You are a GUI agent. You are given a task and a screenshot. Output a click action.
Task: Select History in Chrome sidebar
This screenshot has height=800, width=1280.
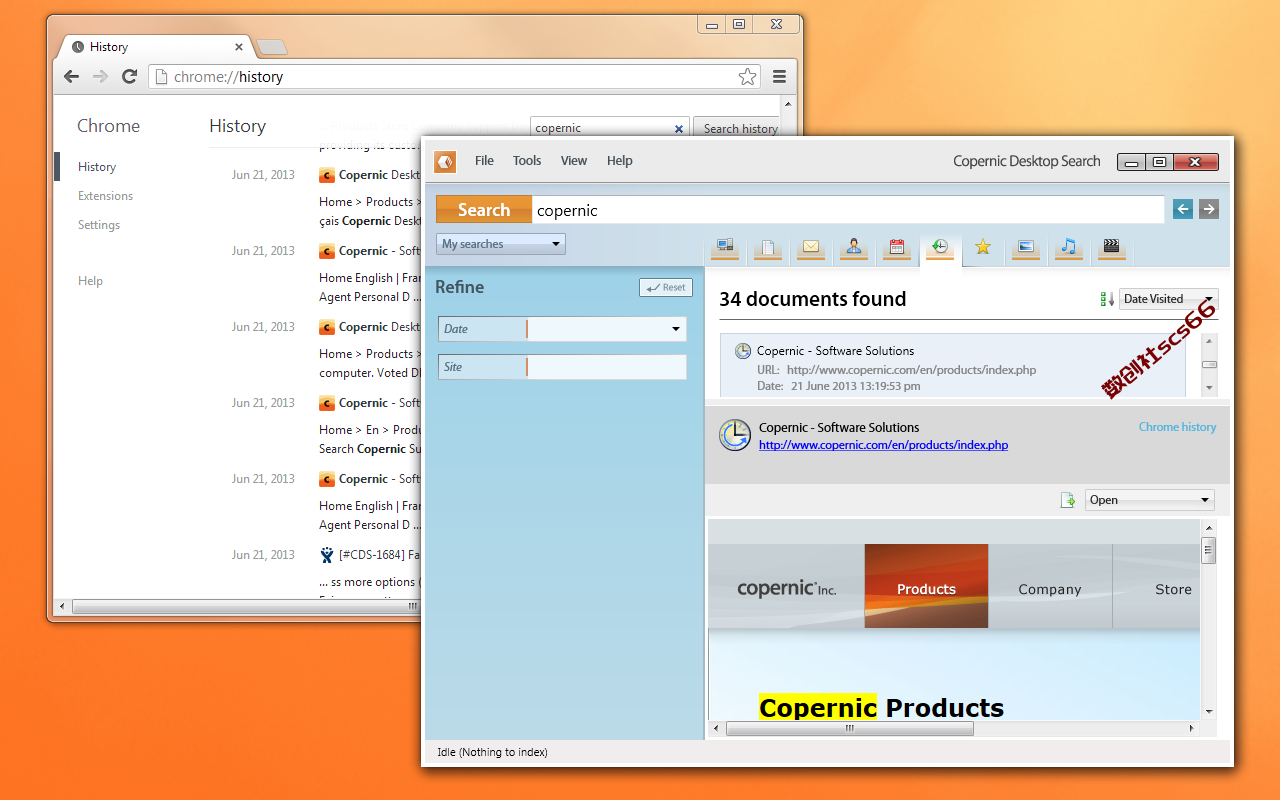click(x=97, y=167)
